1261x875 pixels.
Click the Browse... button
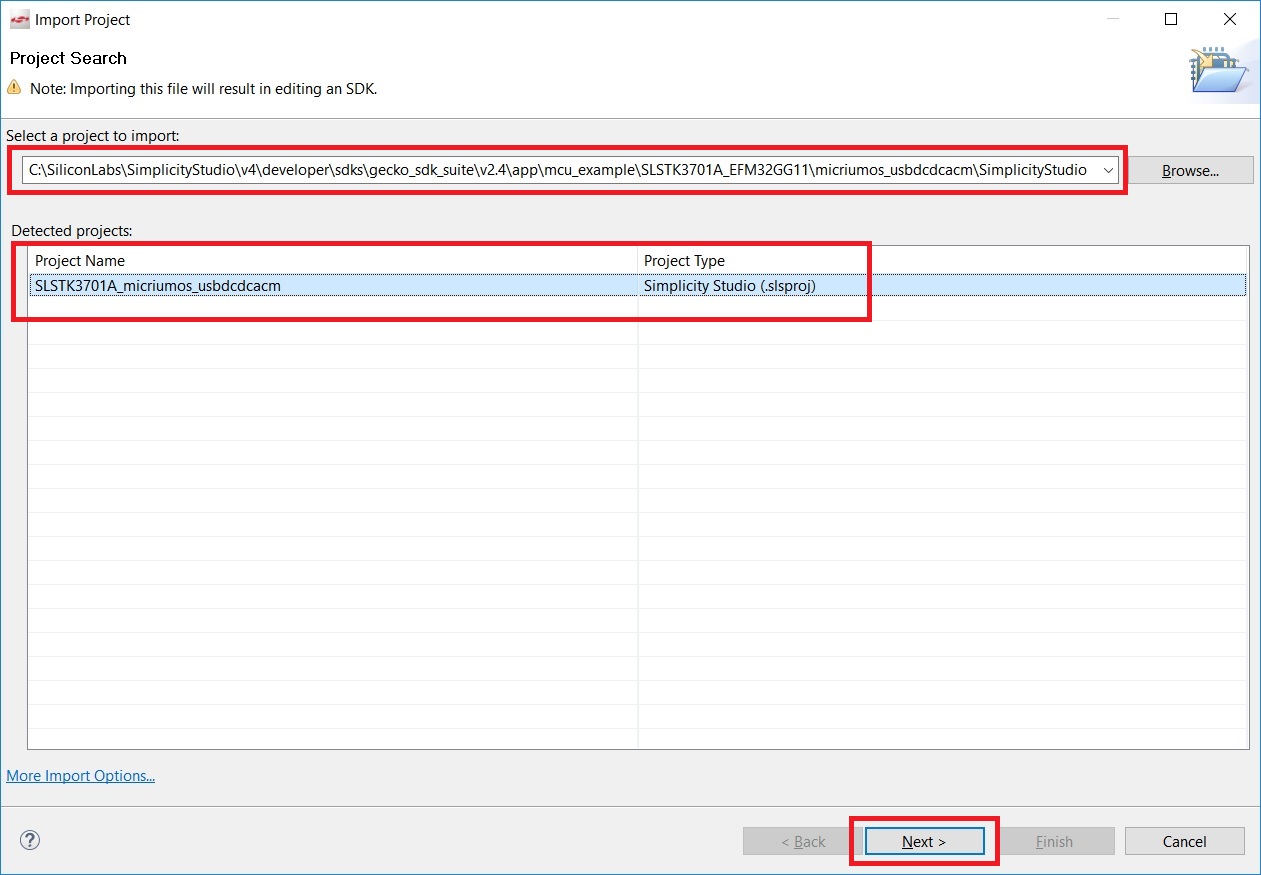[x=1190, y=170]
